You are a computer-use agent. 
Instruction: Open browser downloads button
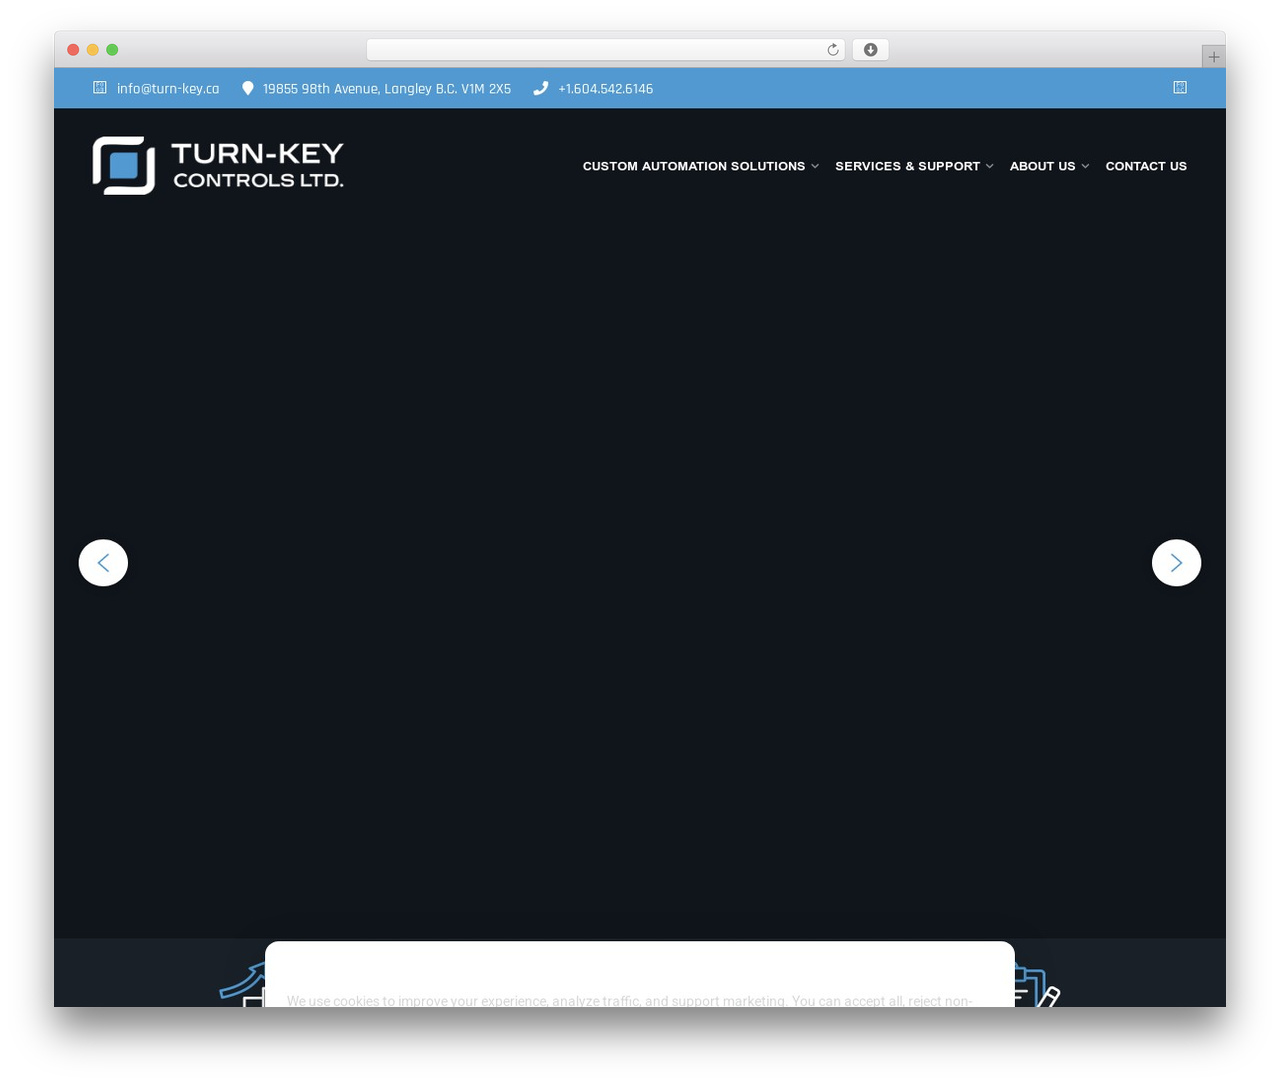[x=870, y=50]
